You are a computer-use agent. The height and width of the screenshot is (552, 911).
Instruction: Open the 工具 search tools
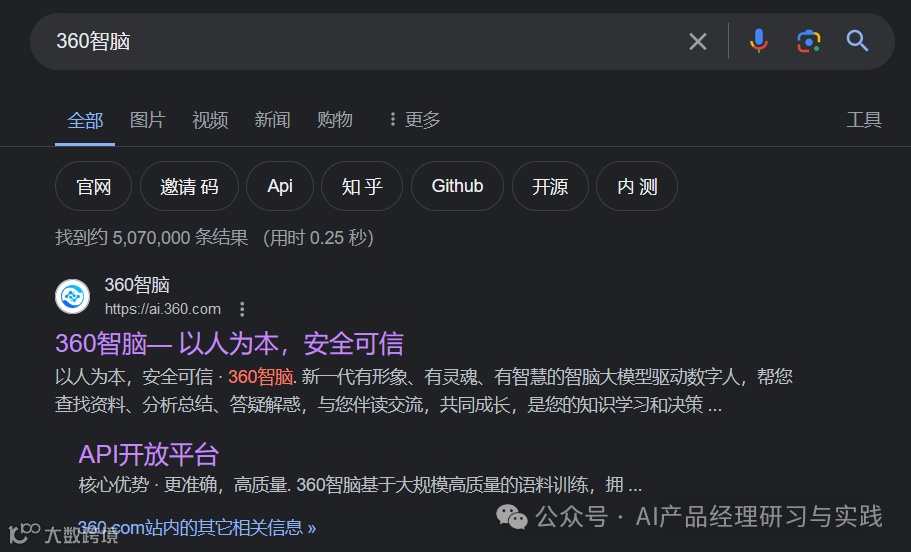[x=864, y=120]
